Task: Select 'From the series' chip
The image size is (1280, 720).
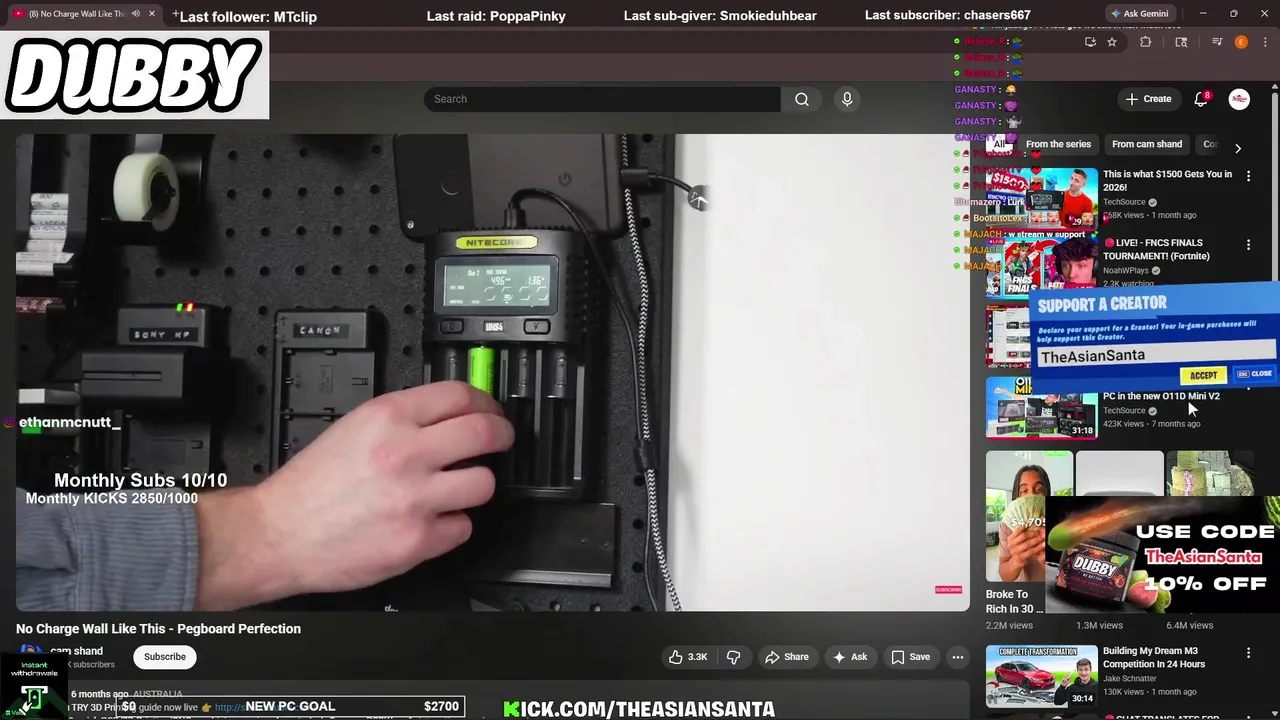Action: point(1058,144)
